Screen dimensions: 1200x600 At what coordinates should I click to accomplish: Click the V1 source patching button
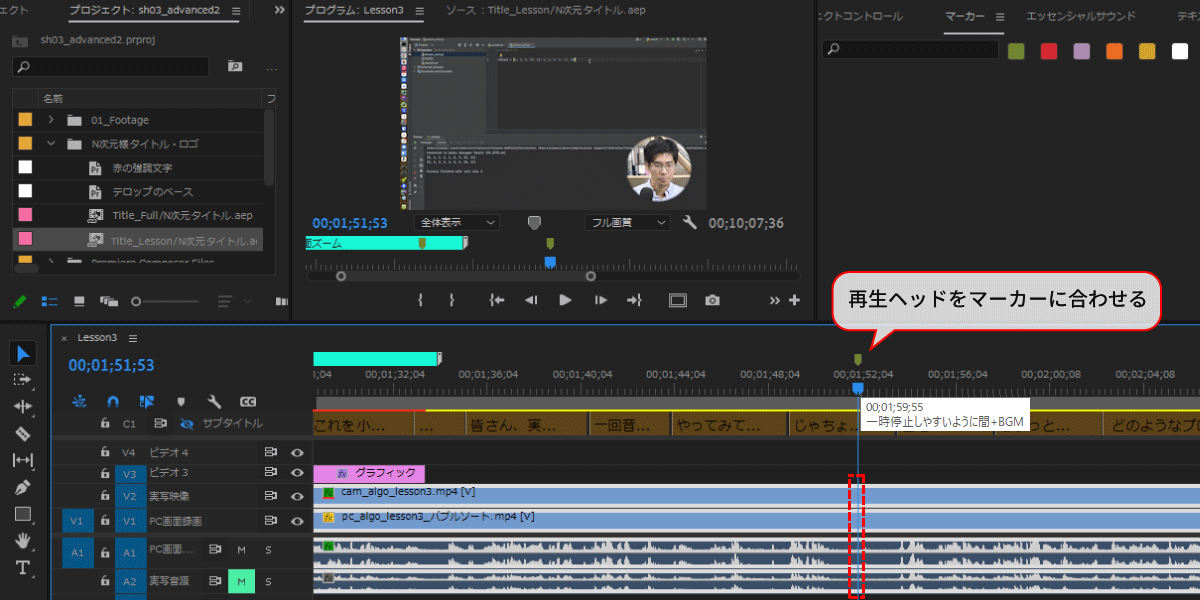pyautogui.click(x=77, y=521)
